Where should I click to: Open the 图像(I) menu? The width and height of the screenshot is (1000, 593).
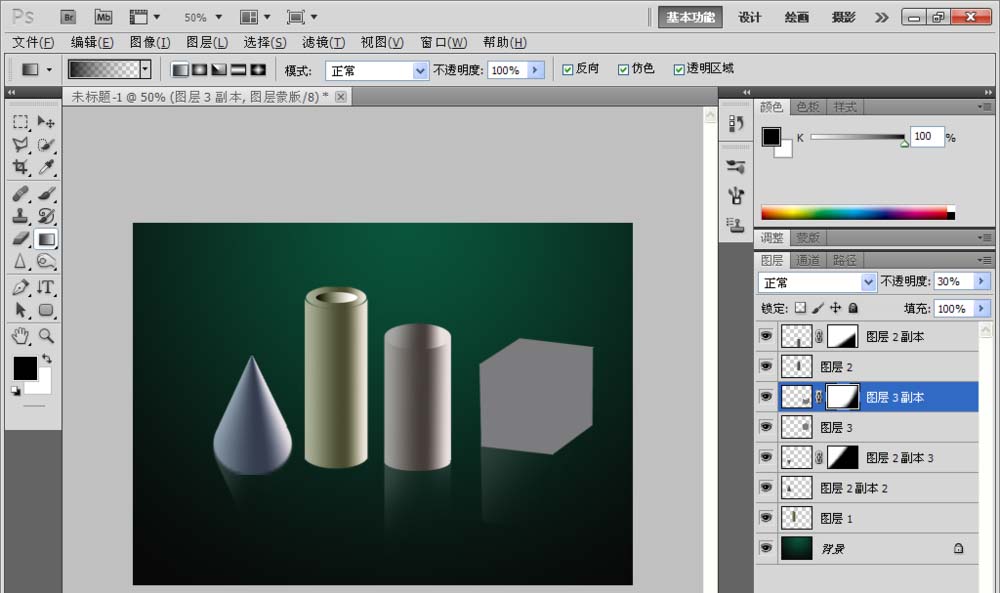pos(150,43)
